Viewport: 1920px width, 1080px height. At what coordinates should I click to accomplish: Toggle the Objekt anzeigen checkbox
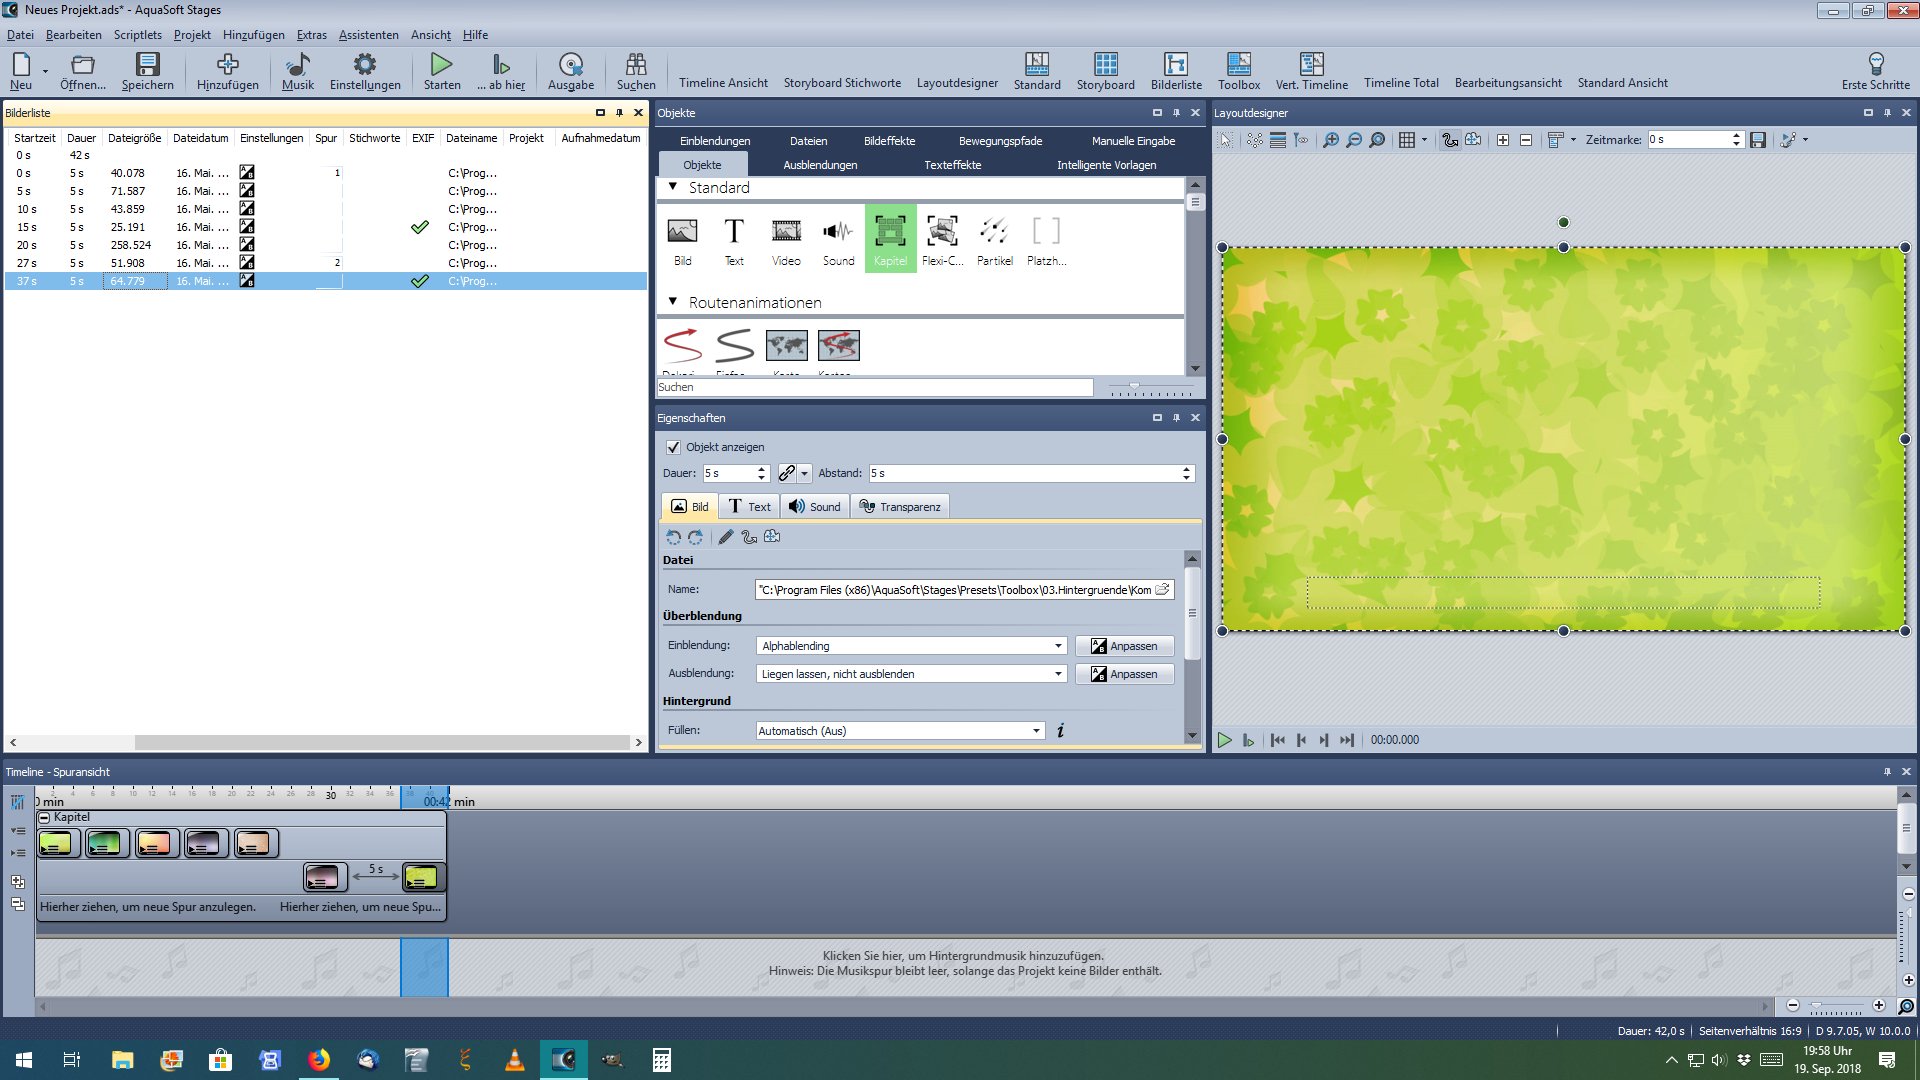pos(673,447)
